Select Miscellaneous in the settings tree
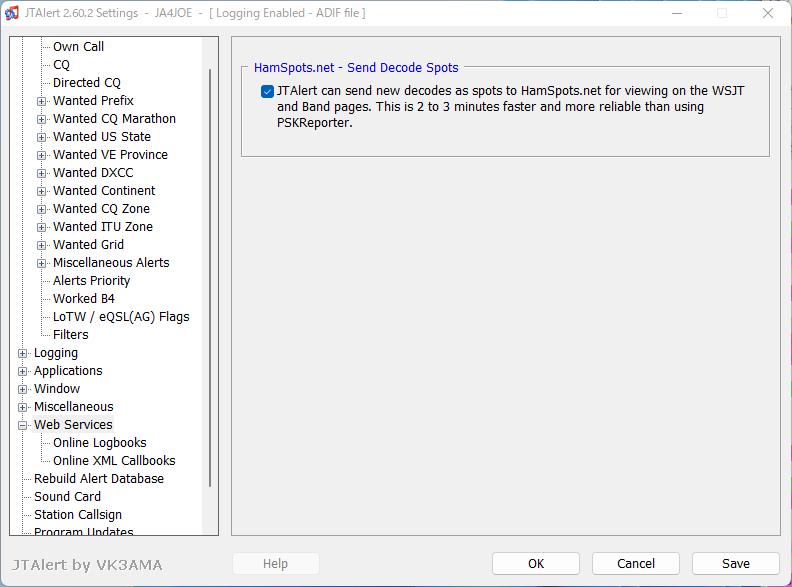 pos(74,407)
